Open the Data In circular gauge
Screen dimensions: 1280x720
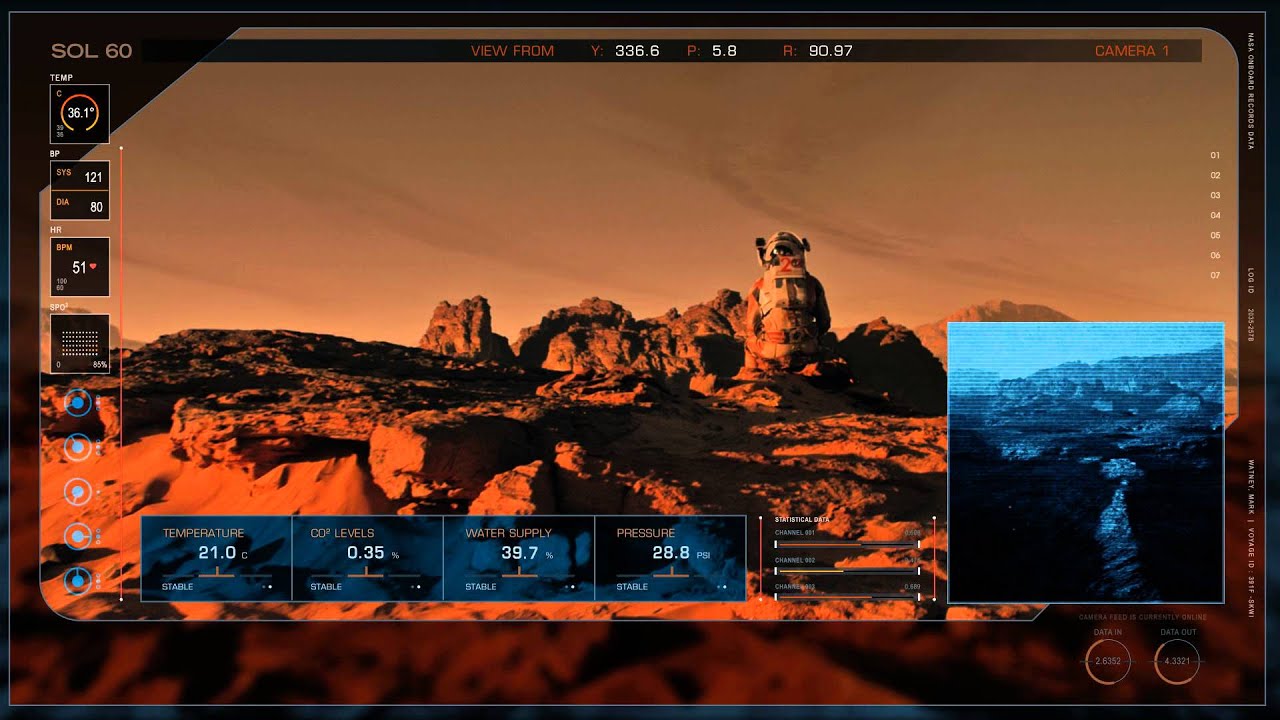pyautogui.click(x=1108, y=662)
